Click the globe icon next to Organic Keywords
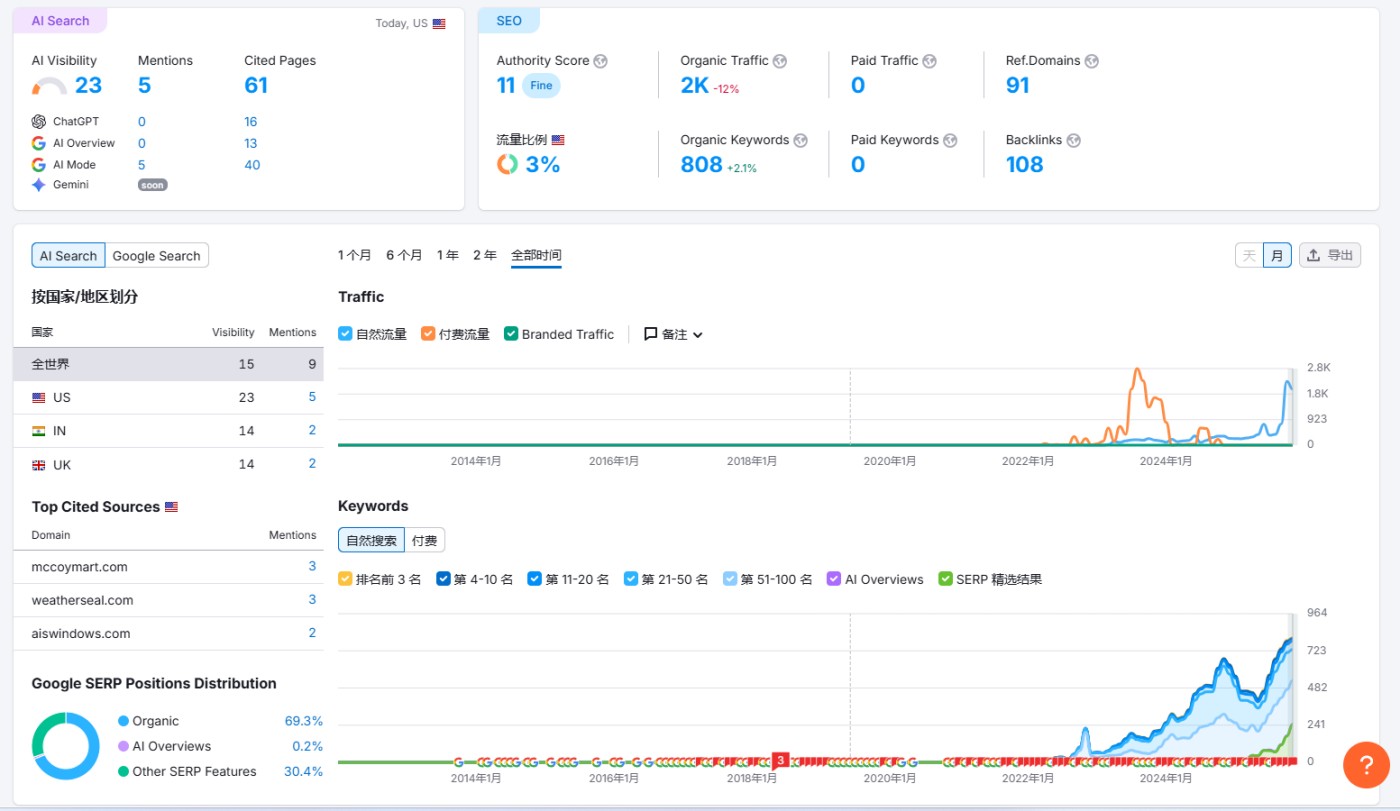Screen dimensions: 1400x811 point(800,141)
